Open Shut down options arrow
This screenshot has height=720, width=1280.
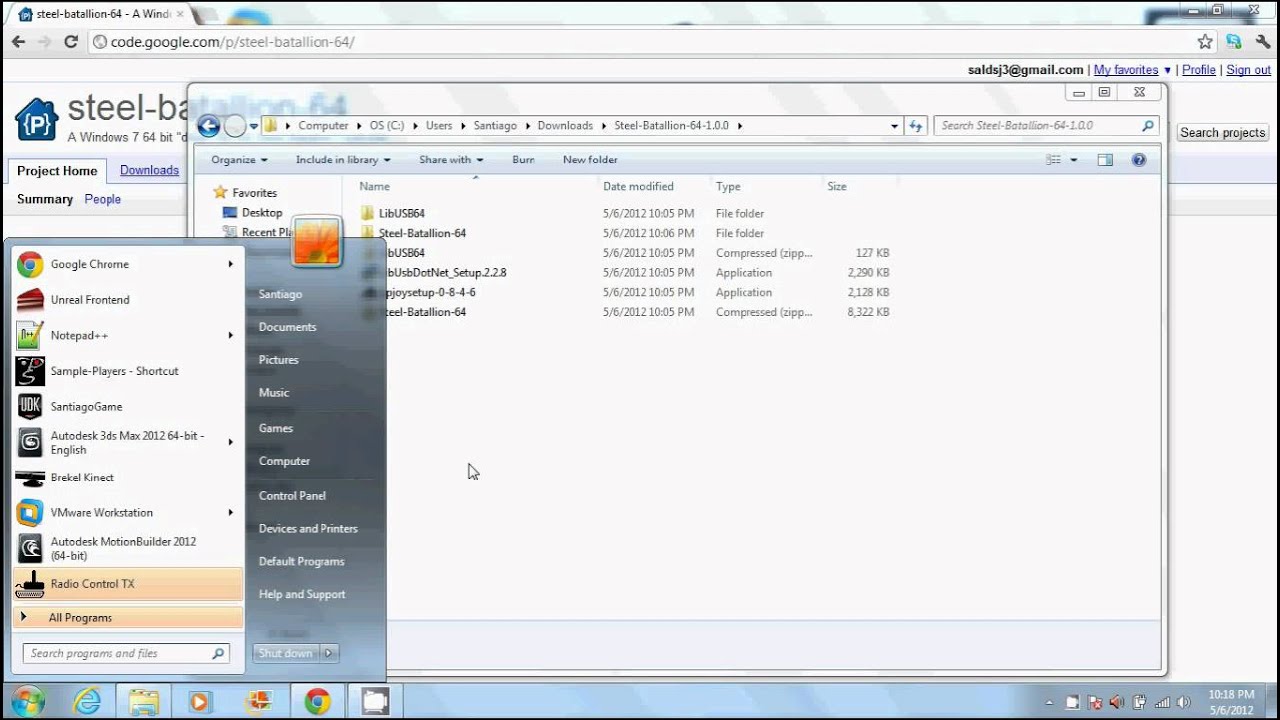coord(328,653)
